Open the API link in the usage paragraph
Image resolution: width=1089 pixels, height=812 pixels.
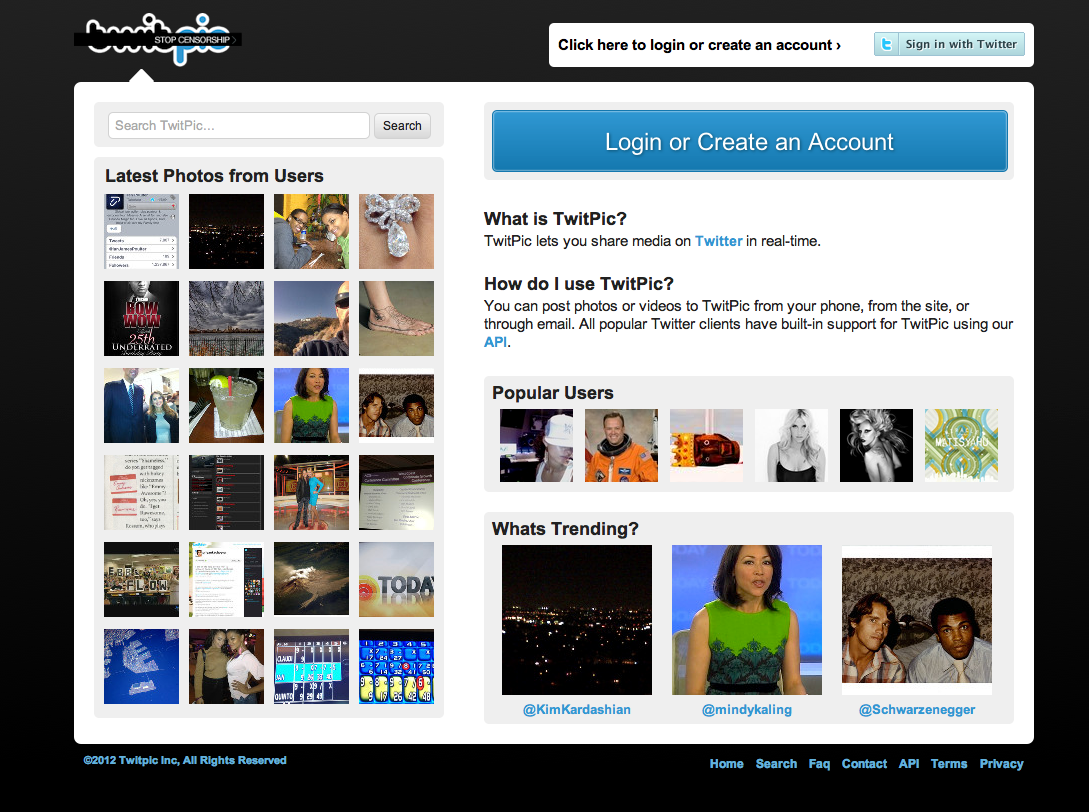[495, 342]
